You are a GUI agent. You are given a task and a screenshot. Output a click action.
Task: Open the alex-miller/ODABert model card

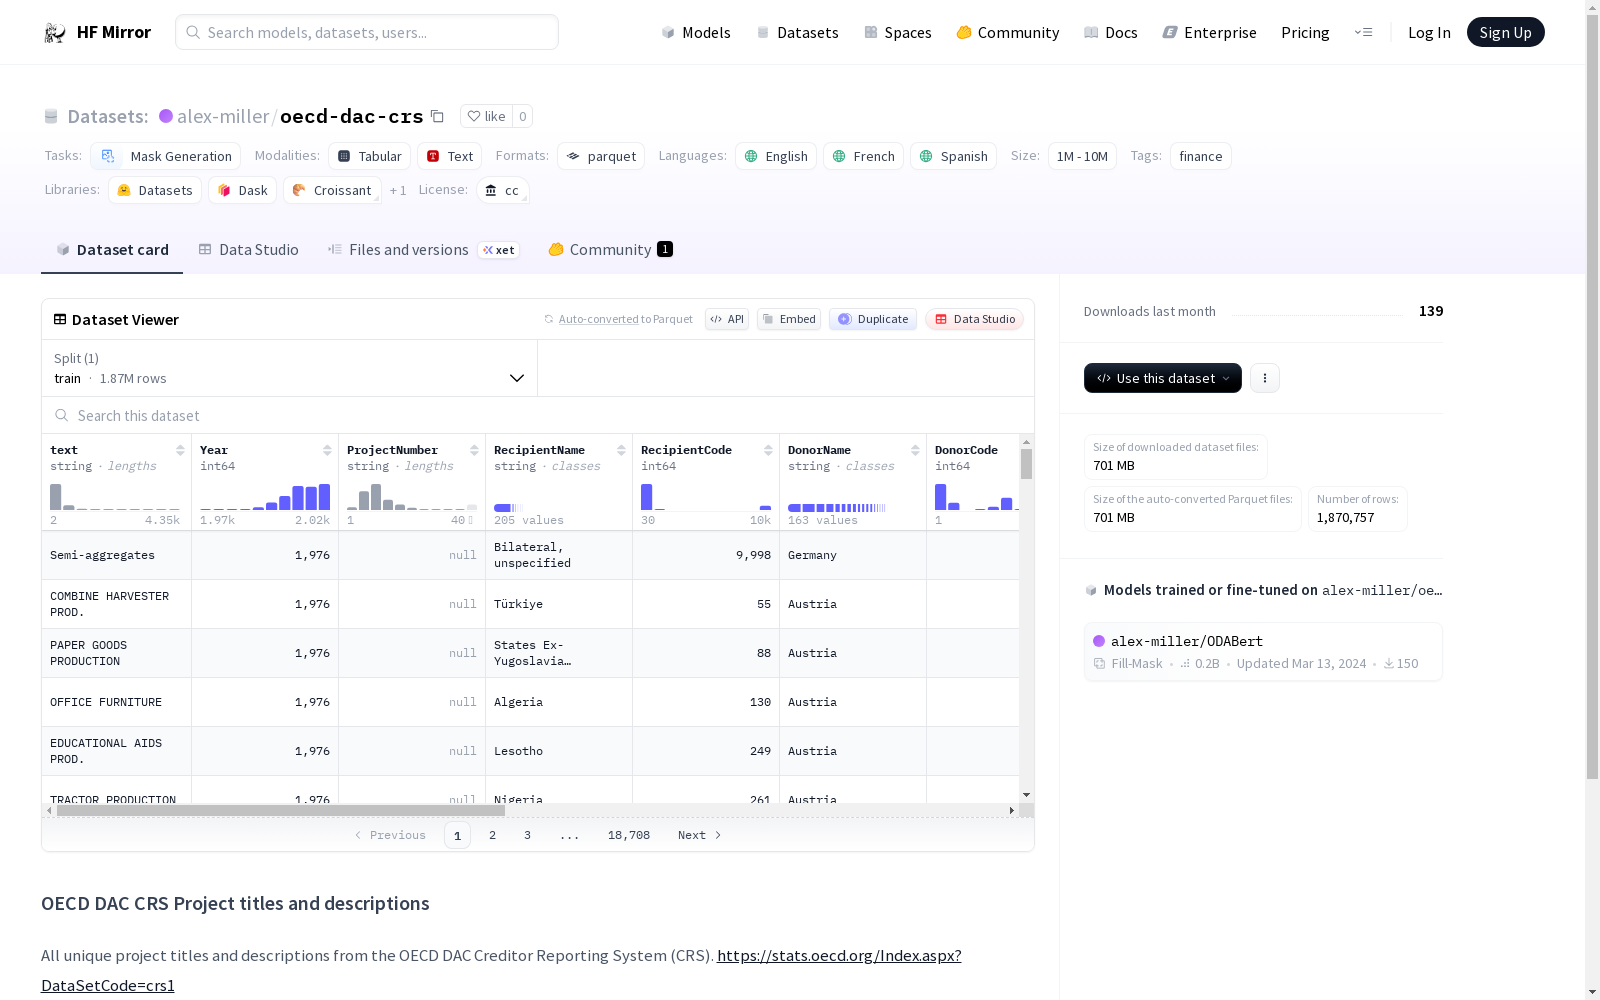[x=1263, y=652]
